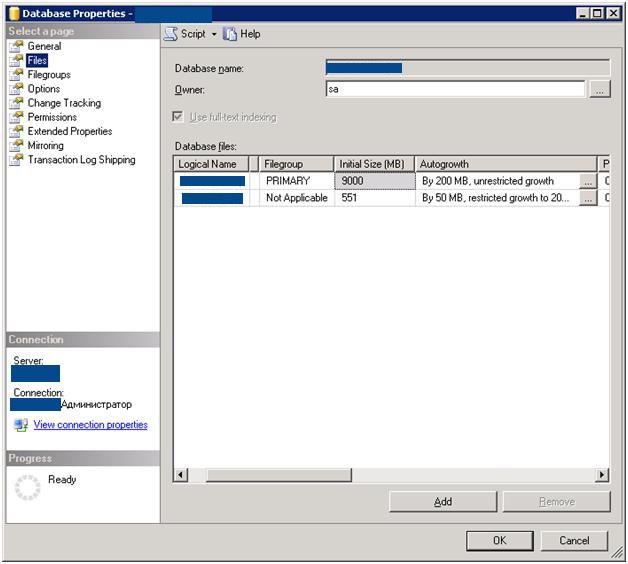Click the horizontal scrollbar right arrow
The height and width of the screenshot is (564, 628).
(x=602, y=475)
